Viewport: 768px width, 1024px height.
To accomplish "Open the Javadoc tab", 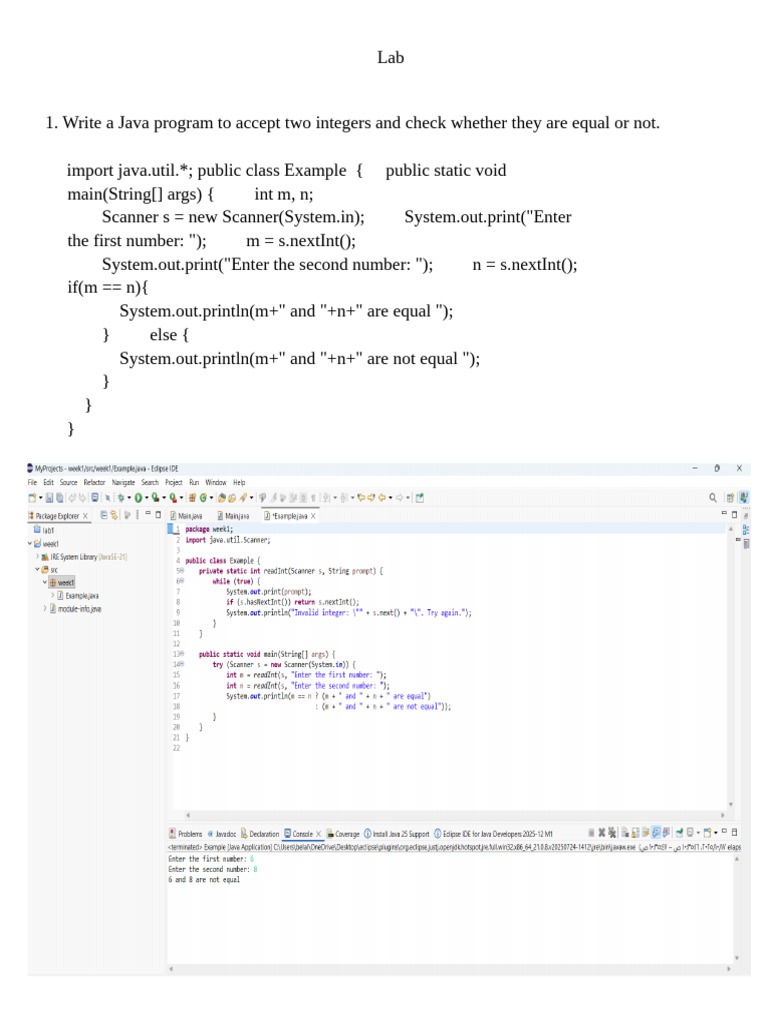I will click(221, 834).
